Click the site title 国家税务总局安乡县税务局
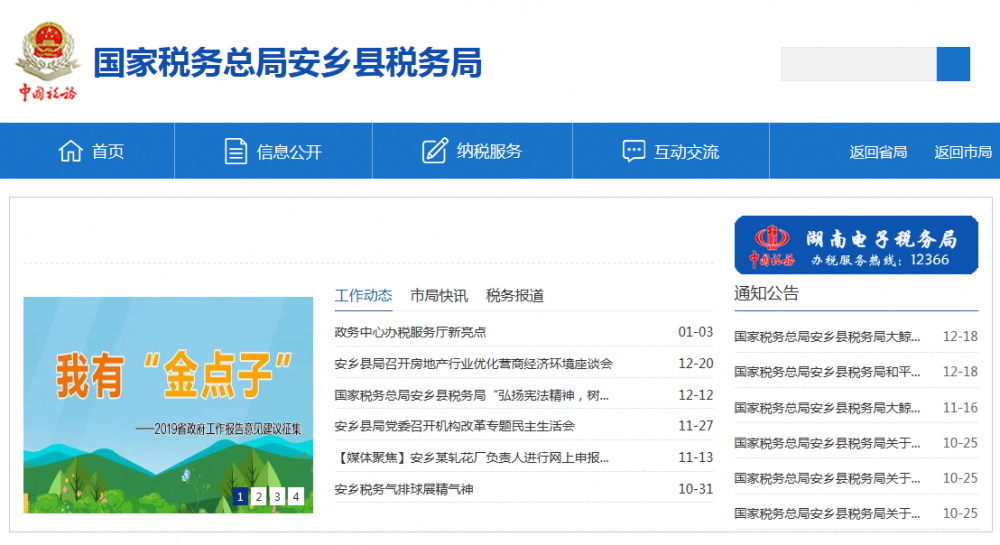1000x545 pixels. click(288, 62)
